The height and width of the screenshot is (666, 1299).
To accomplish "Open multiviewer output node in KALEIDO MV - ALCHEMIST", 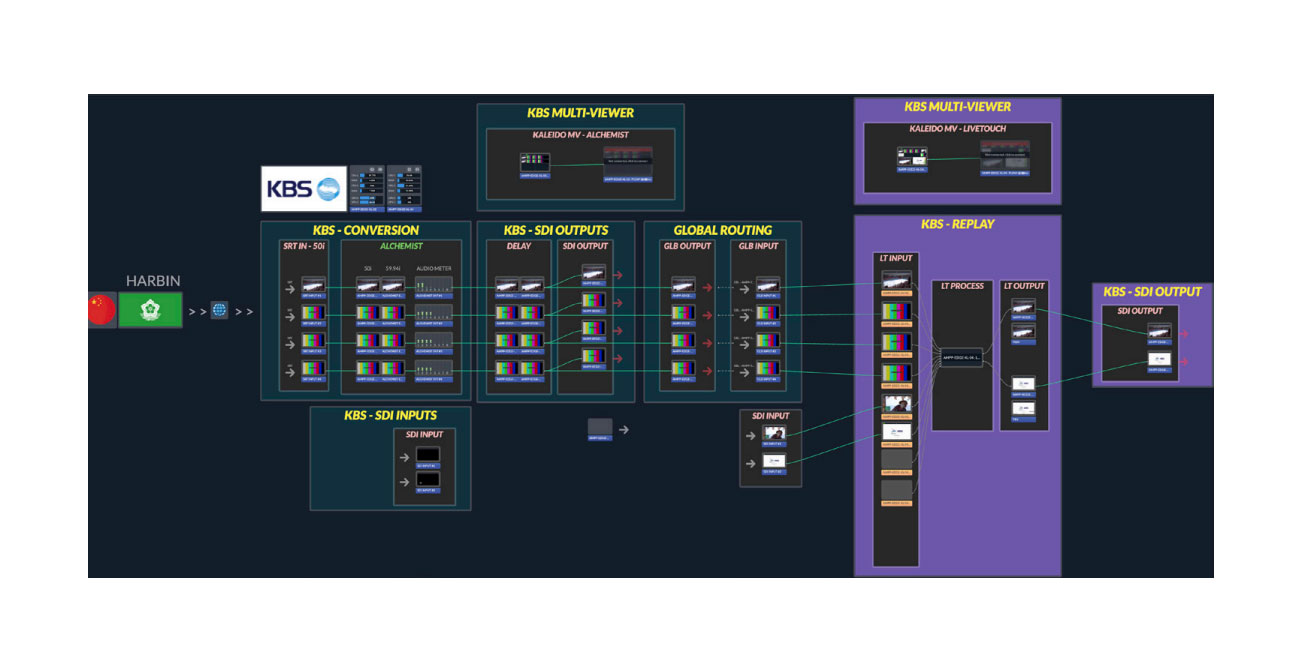I will pos(627,163).
